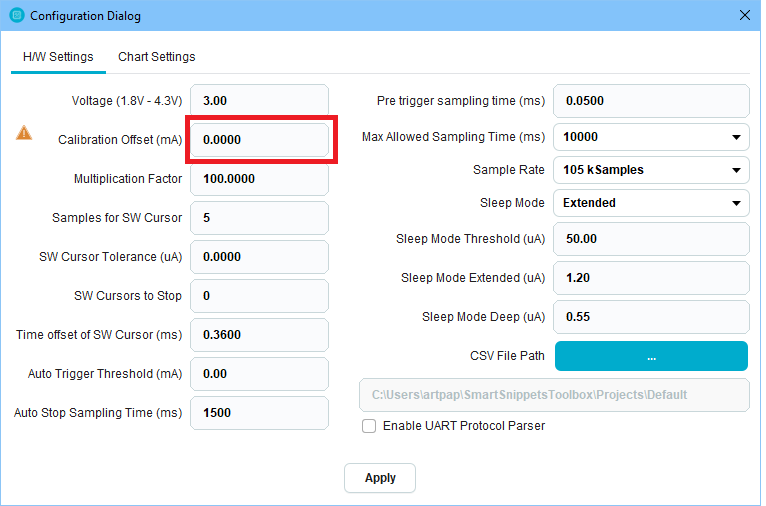Close the Configuration Dialog window
The height and width of the screenshot is (506, 766).
[x=745, y=15]
